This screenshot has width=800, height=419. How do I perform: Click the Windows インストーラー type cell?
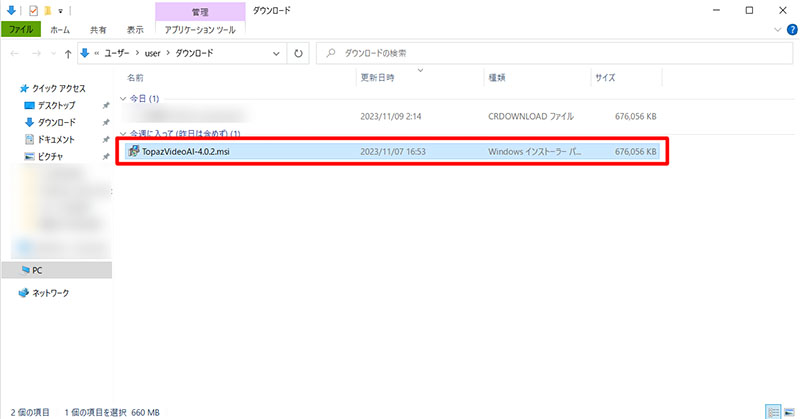pos(534,152)
